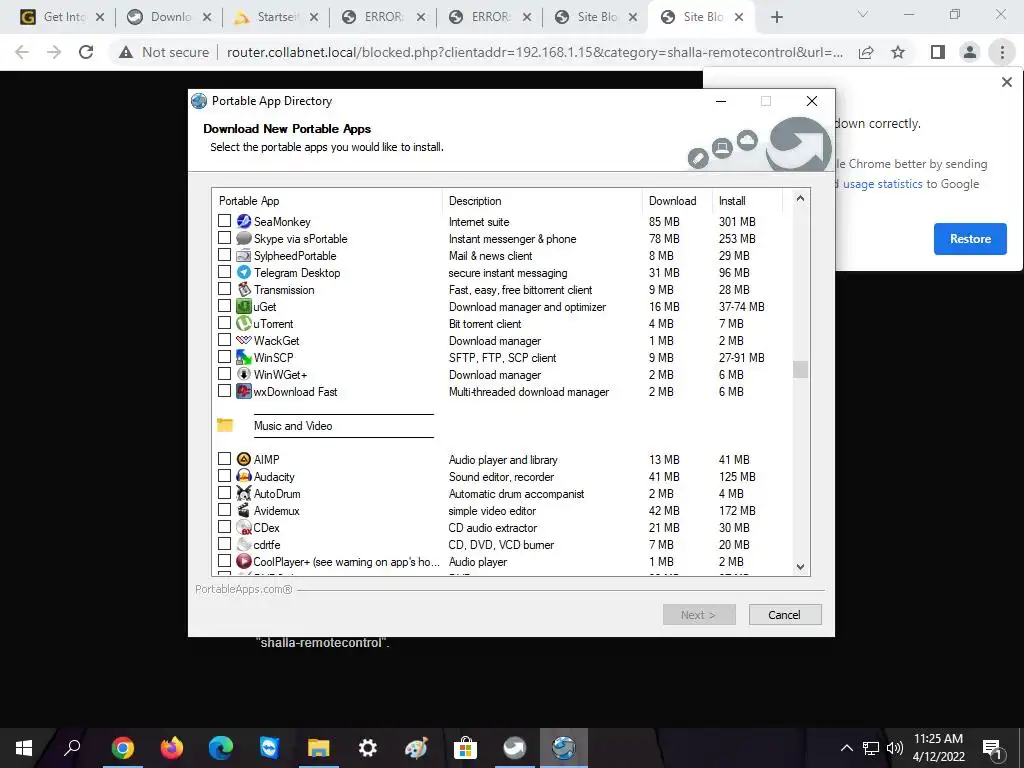Click the taskbar clock
The image size is (1024, 768).
pyautogui.click(x=938, y=748)
